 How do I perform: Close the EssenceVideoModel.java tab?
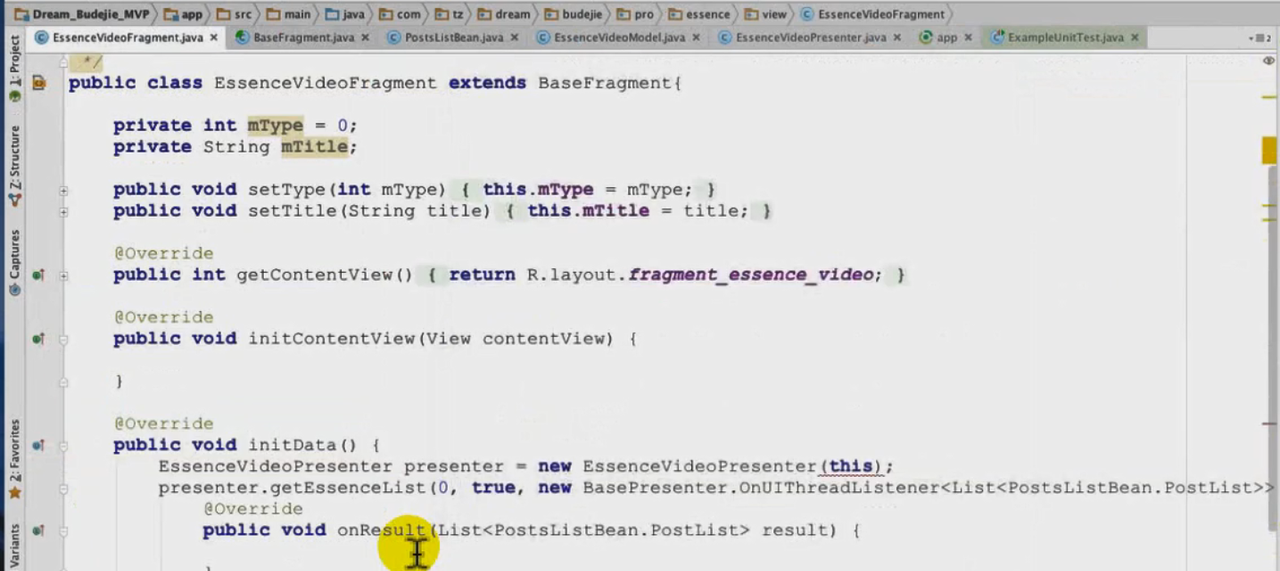tap(696, 38)
